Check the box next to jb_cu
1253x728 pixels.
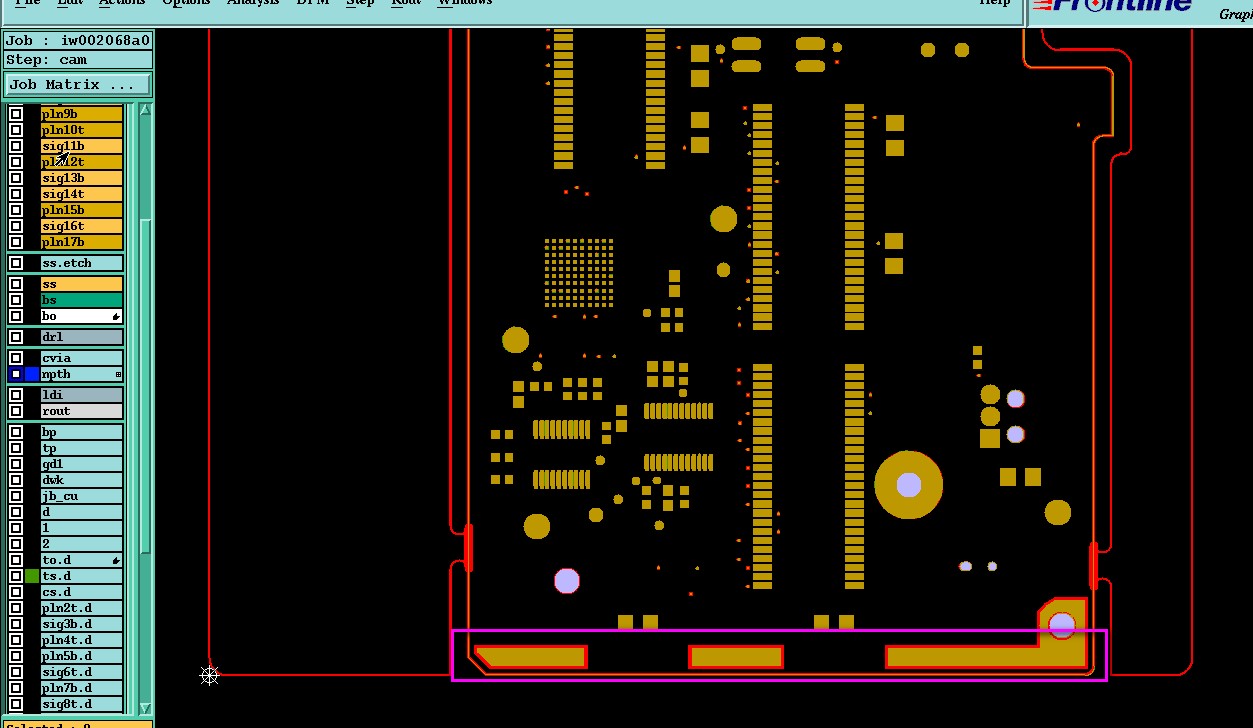[x=16, y=496]
